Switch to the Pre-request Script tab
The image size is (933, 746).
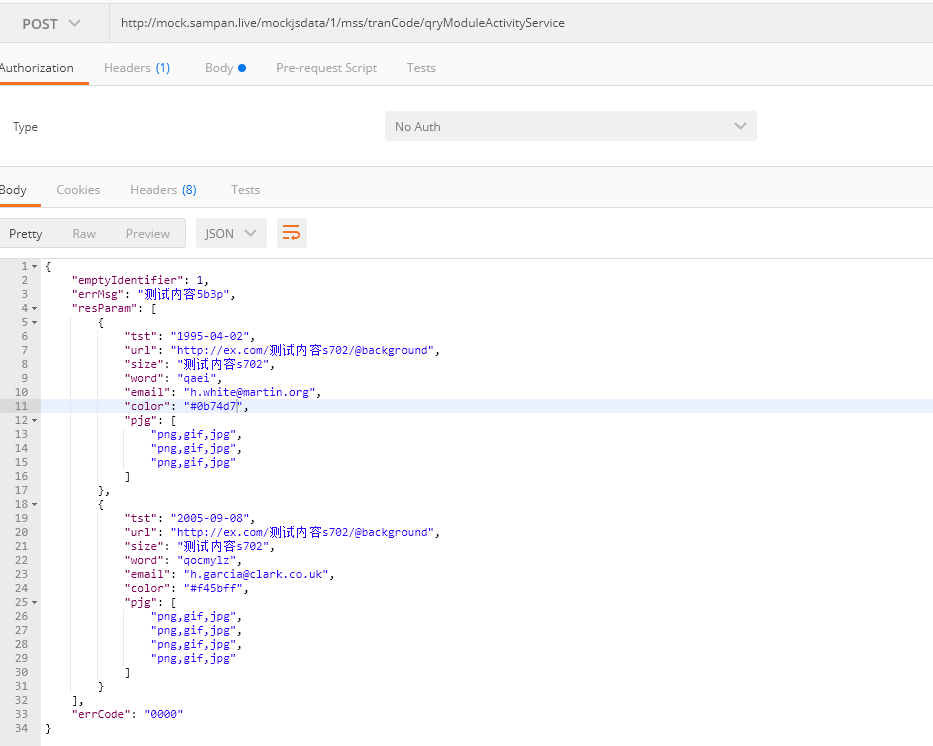pyautogui.click(x=326, y=68)
